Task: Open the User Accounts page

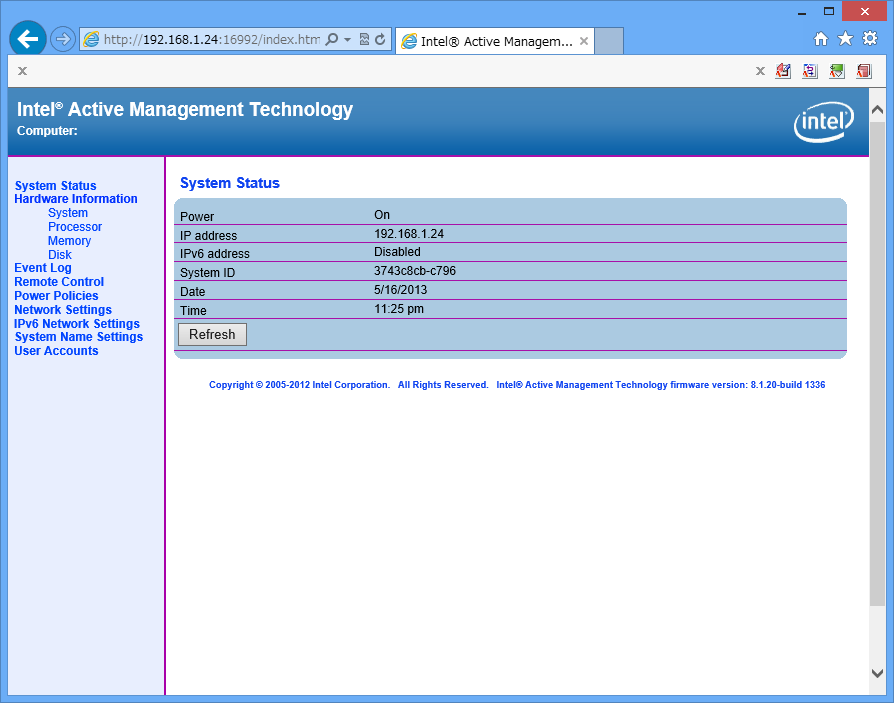Action: 56,351
